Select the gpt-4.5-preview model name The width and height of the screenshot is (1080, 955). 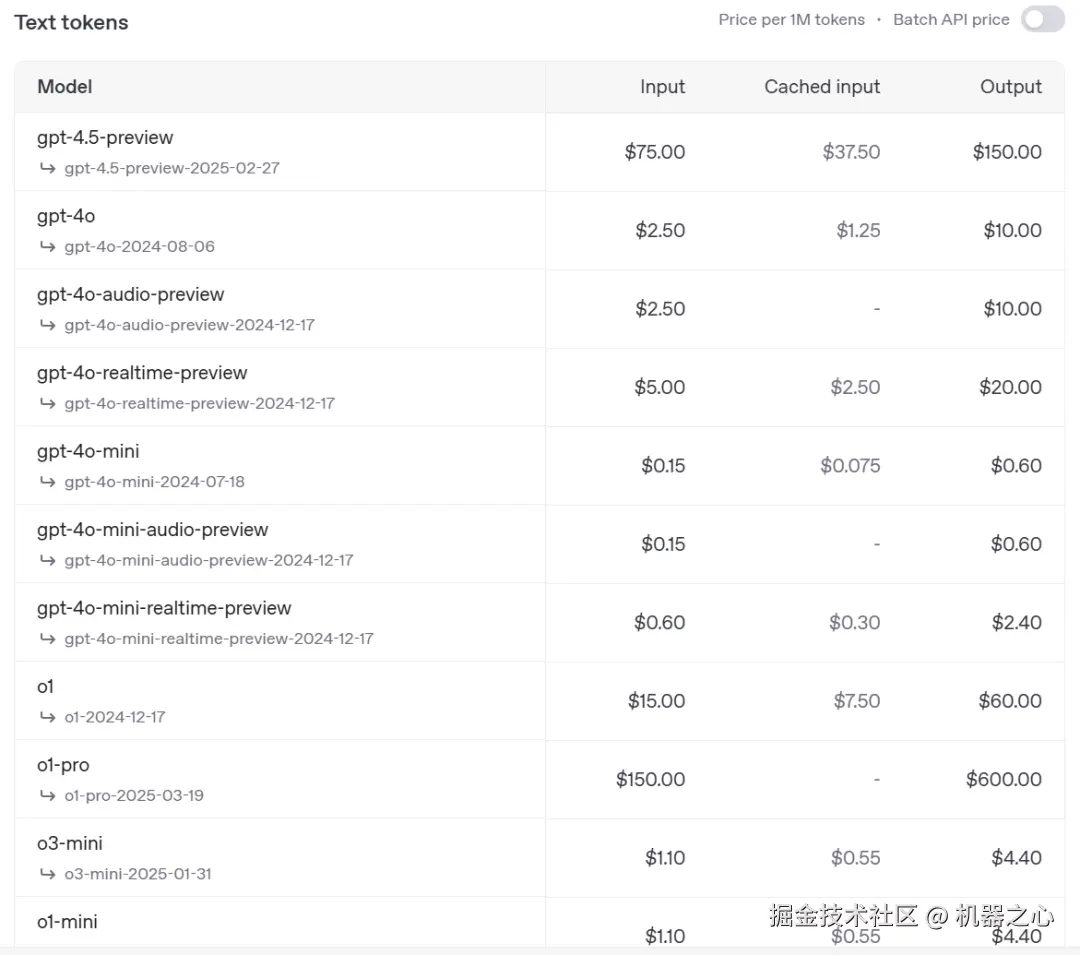(105, 138)
